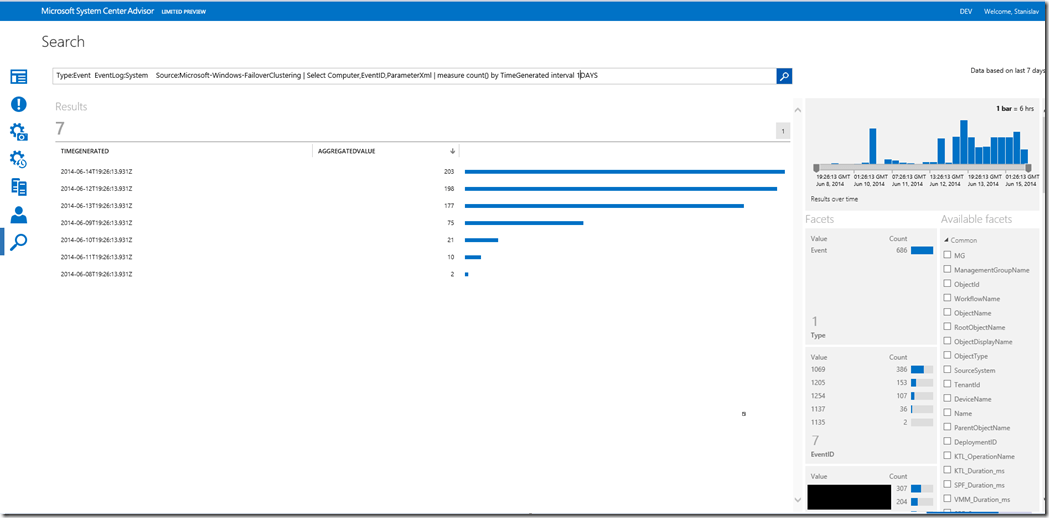Collapse the Common facets group
The image size is (1049, 518).
point(945,240)
